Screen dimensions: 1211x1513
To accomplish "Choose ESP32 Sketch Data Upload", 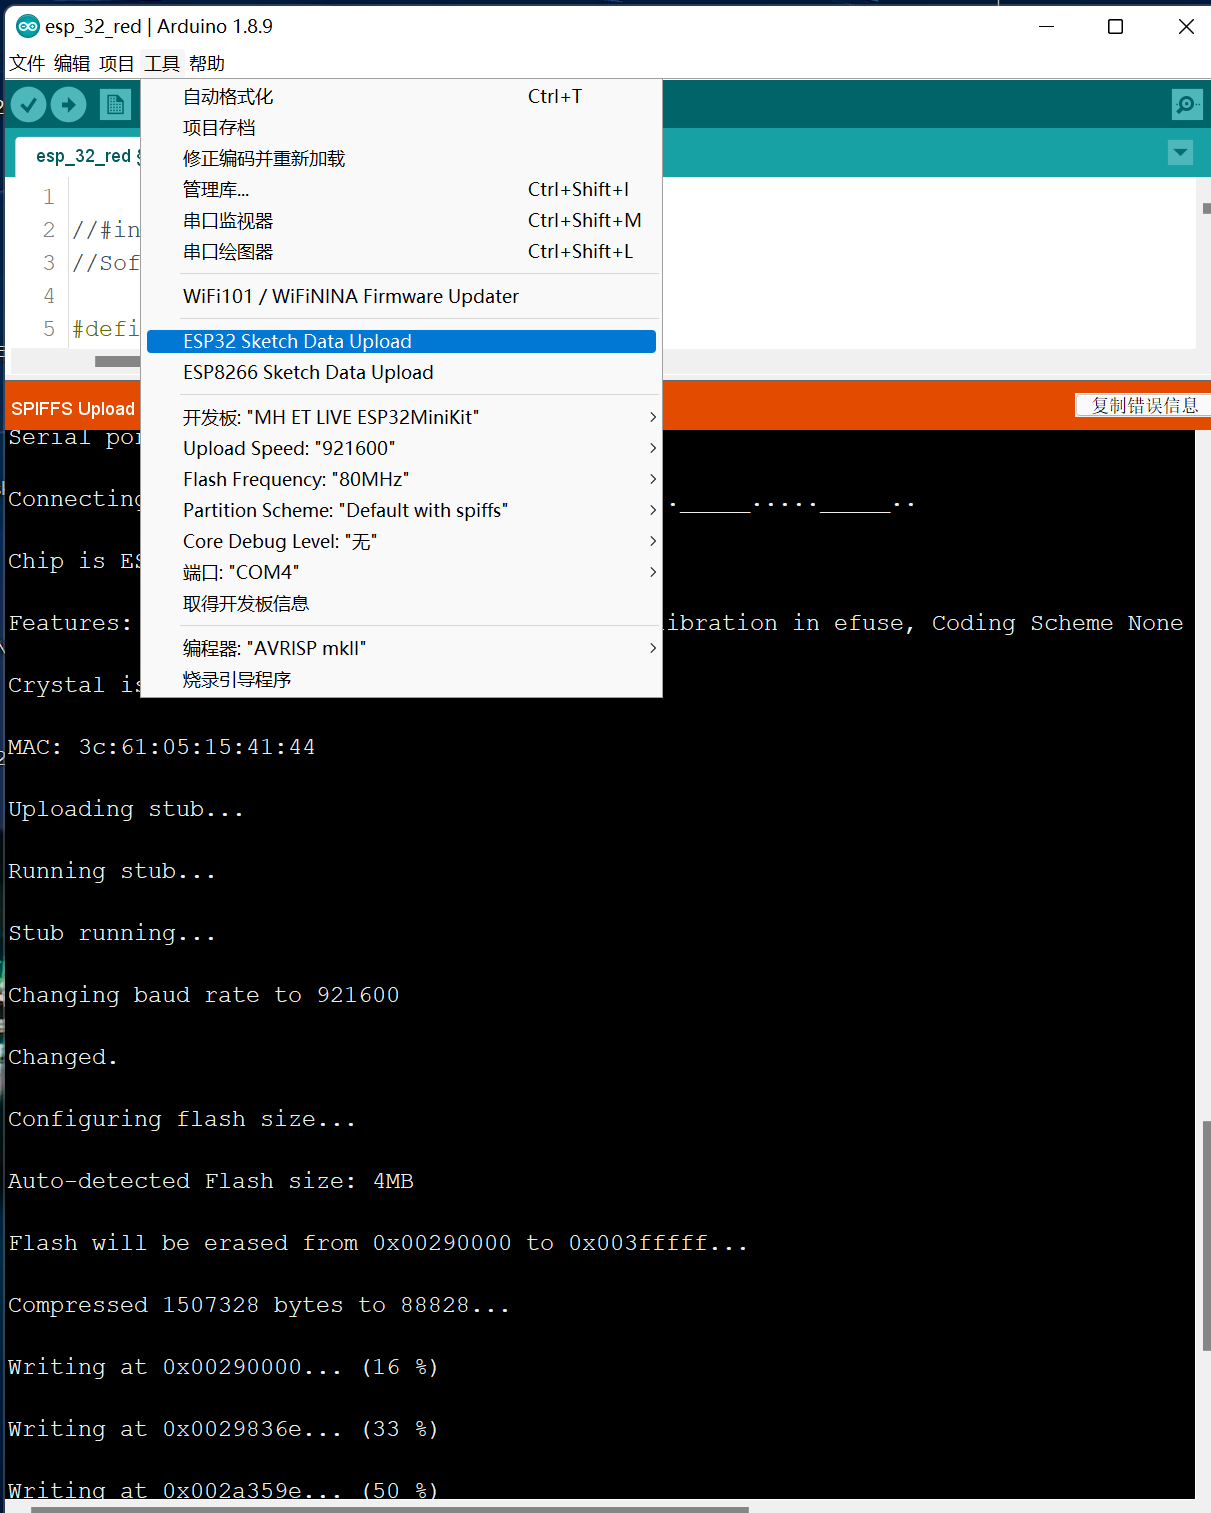I will (401, 342).
